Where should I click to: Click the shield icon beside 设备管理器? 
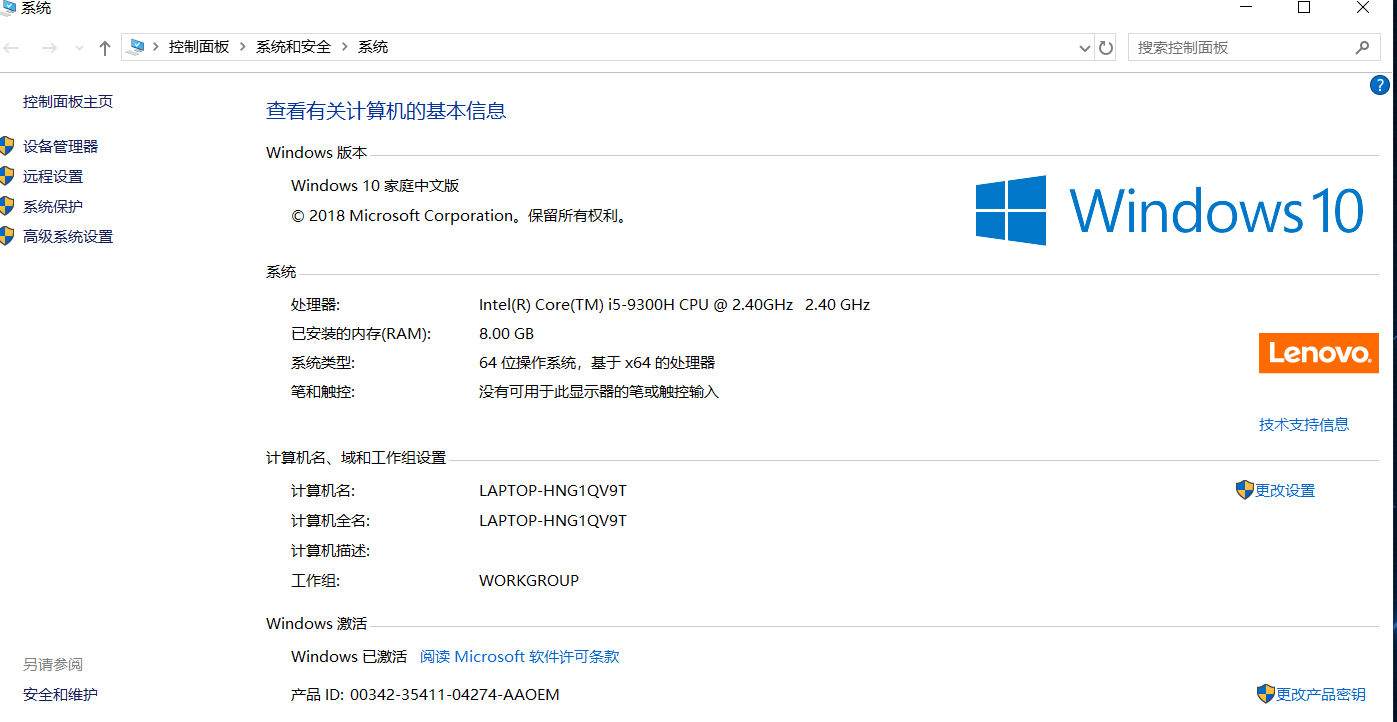[x=7, y=146]
